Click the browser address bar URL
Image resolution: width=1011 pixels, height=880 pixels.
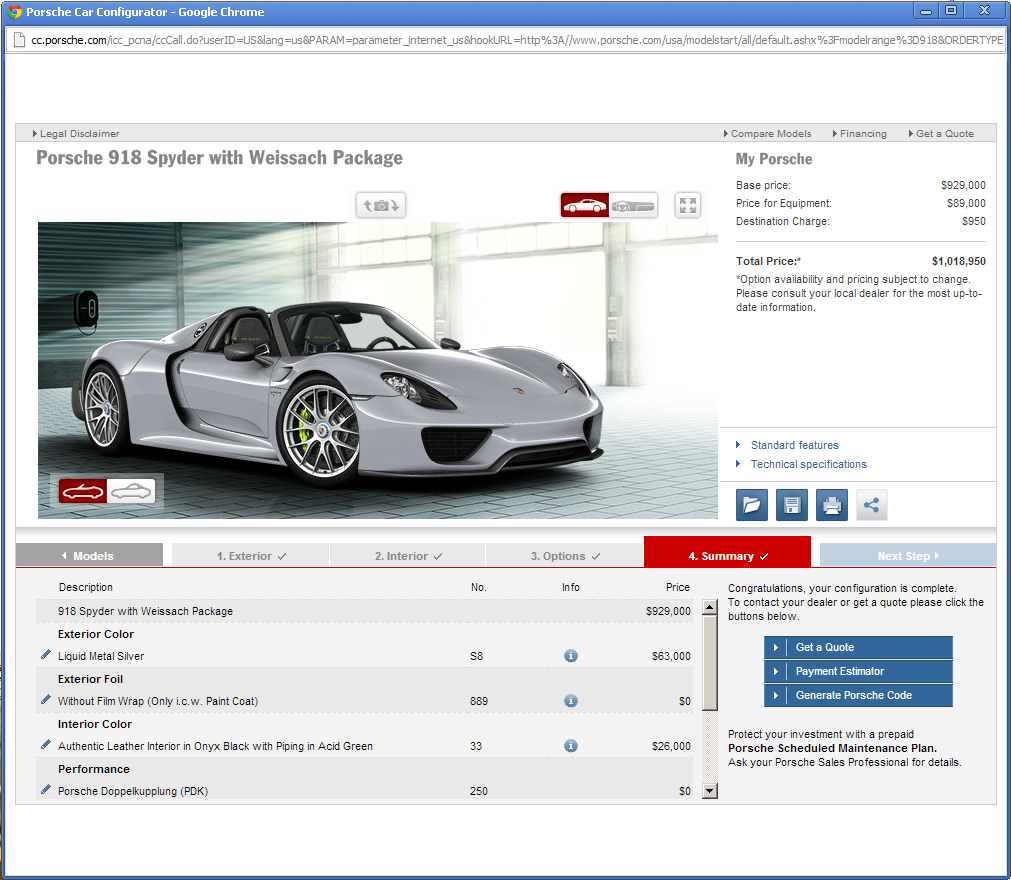[517, 40]
